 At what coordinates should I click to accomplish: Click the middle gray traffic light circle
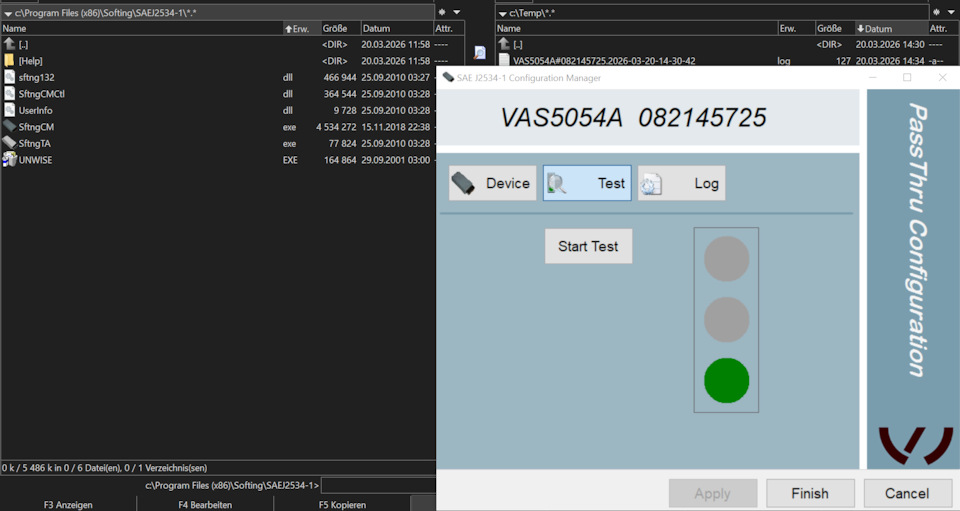726,319
